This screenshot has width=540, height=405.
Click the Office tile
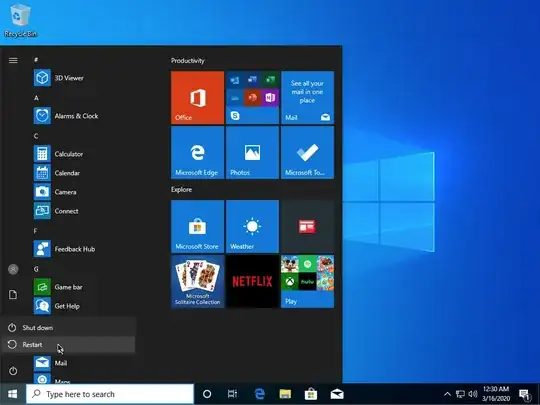click(x=197, y=97)
